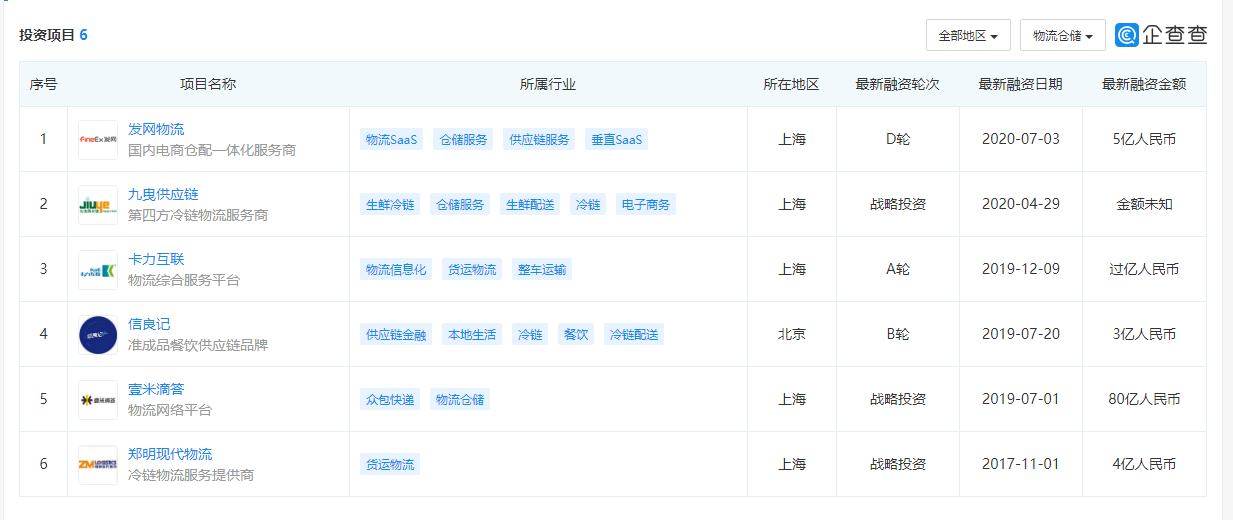Click the 货运物流 tag in 郑明现代物流 row
Viewport: 1233px width, 520px height.
(x=390, y=465)
